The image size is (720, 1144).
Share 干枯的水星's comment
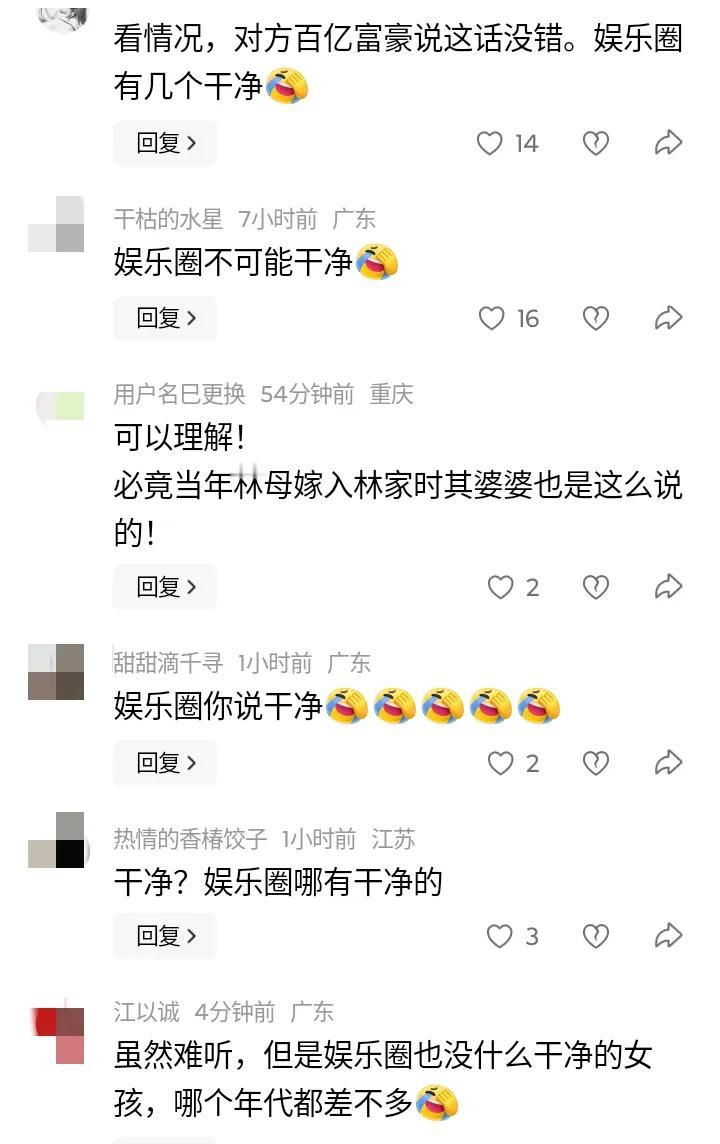coord(668,318)
